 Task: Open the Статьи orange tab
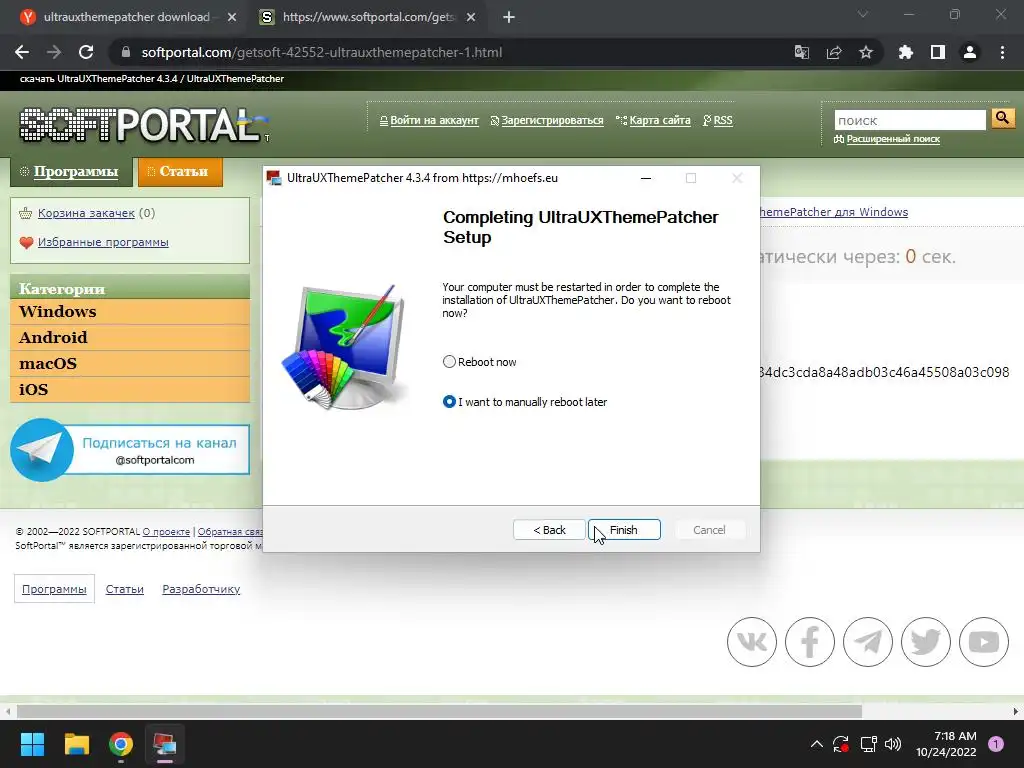tap(180, 172)
